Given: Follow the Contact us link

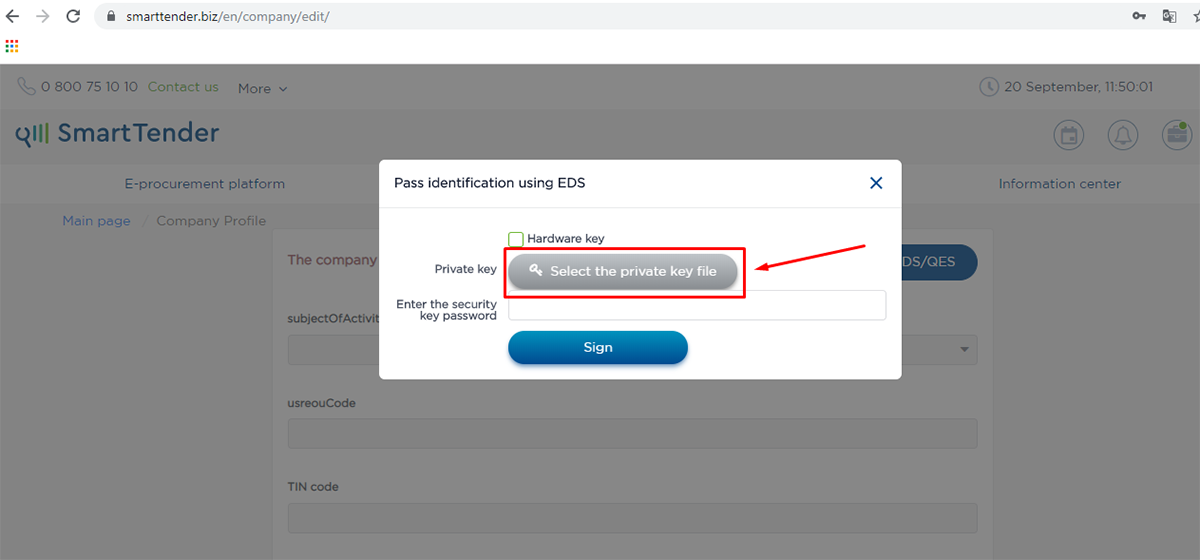Looking at the screenshot, I should (183, 87).
